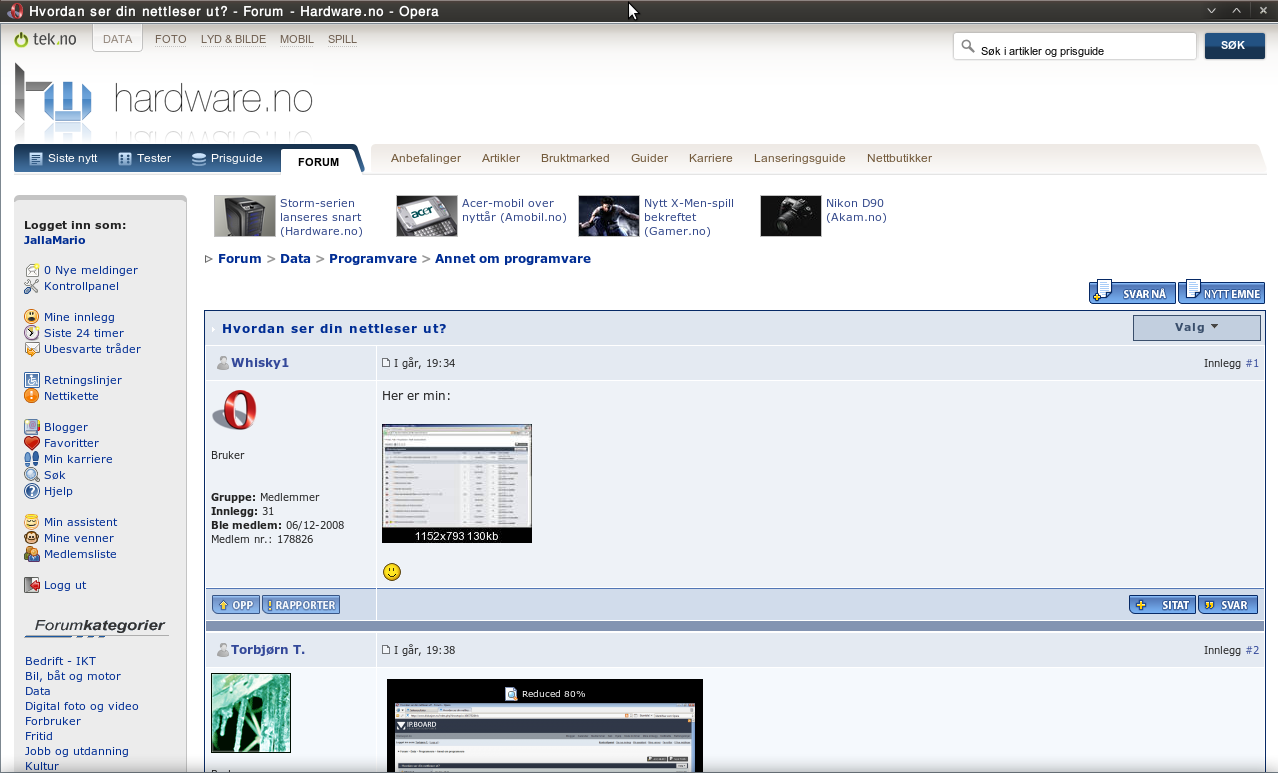Open the Bedrift - IKT category

60,661
